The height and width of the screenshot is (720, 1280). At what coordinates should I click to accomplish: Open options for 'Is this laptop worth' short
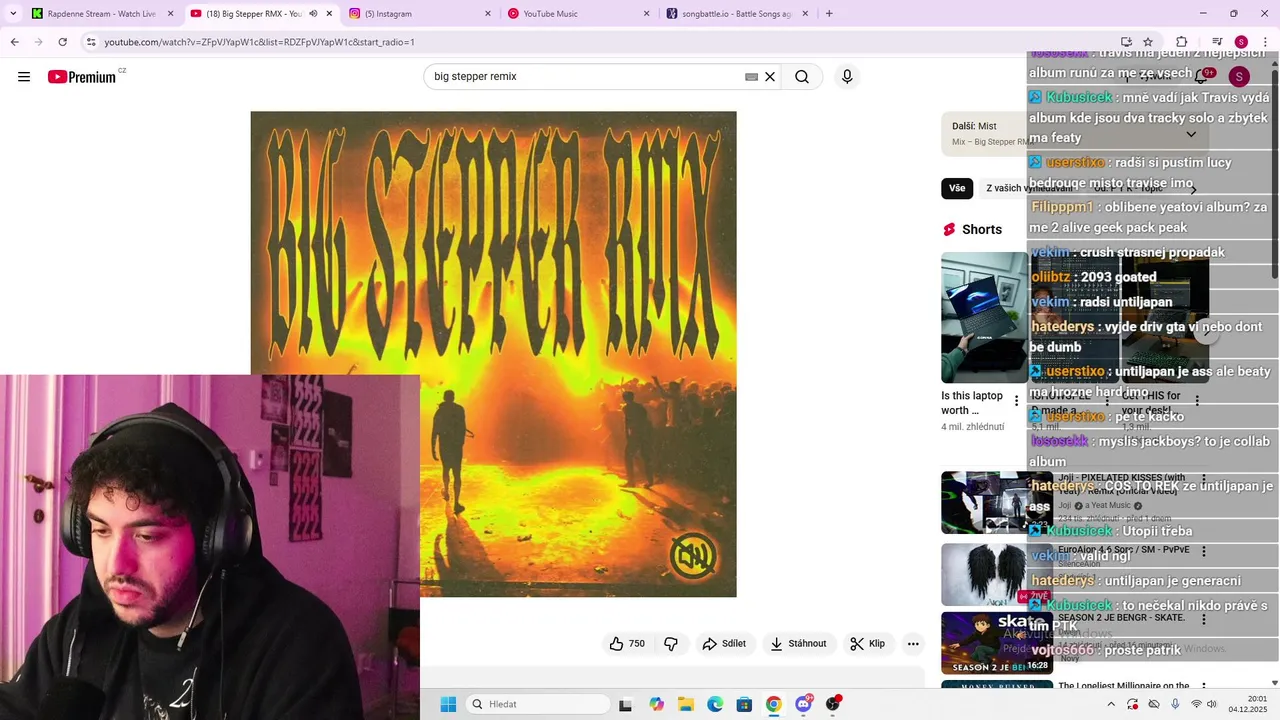[x=1017, y=400]
